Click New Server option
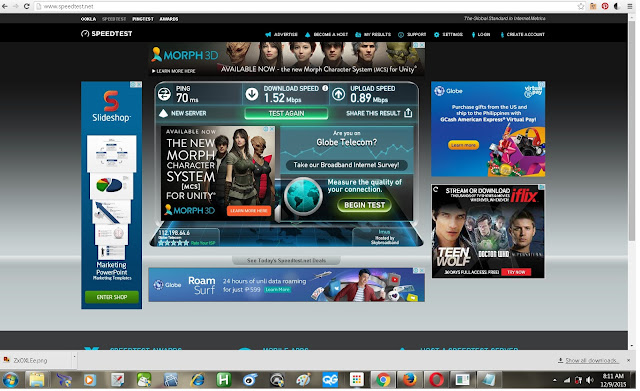Screen dimensions: 640x391 point(183,113)
